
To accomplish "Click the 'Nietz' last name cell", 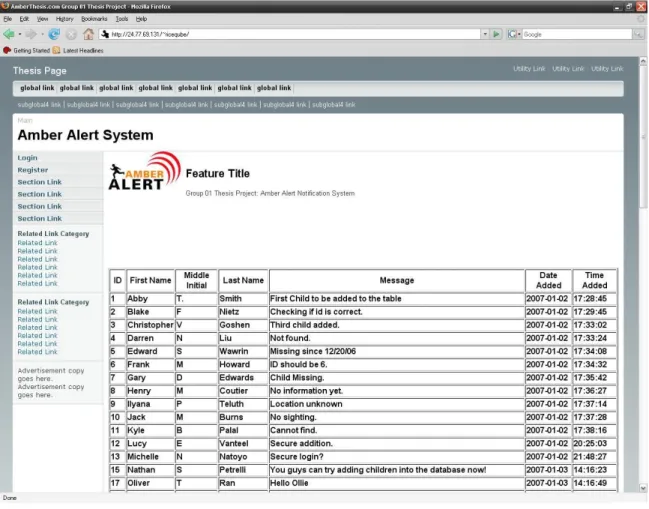I will 243,312.
